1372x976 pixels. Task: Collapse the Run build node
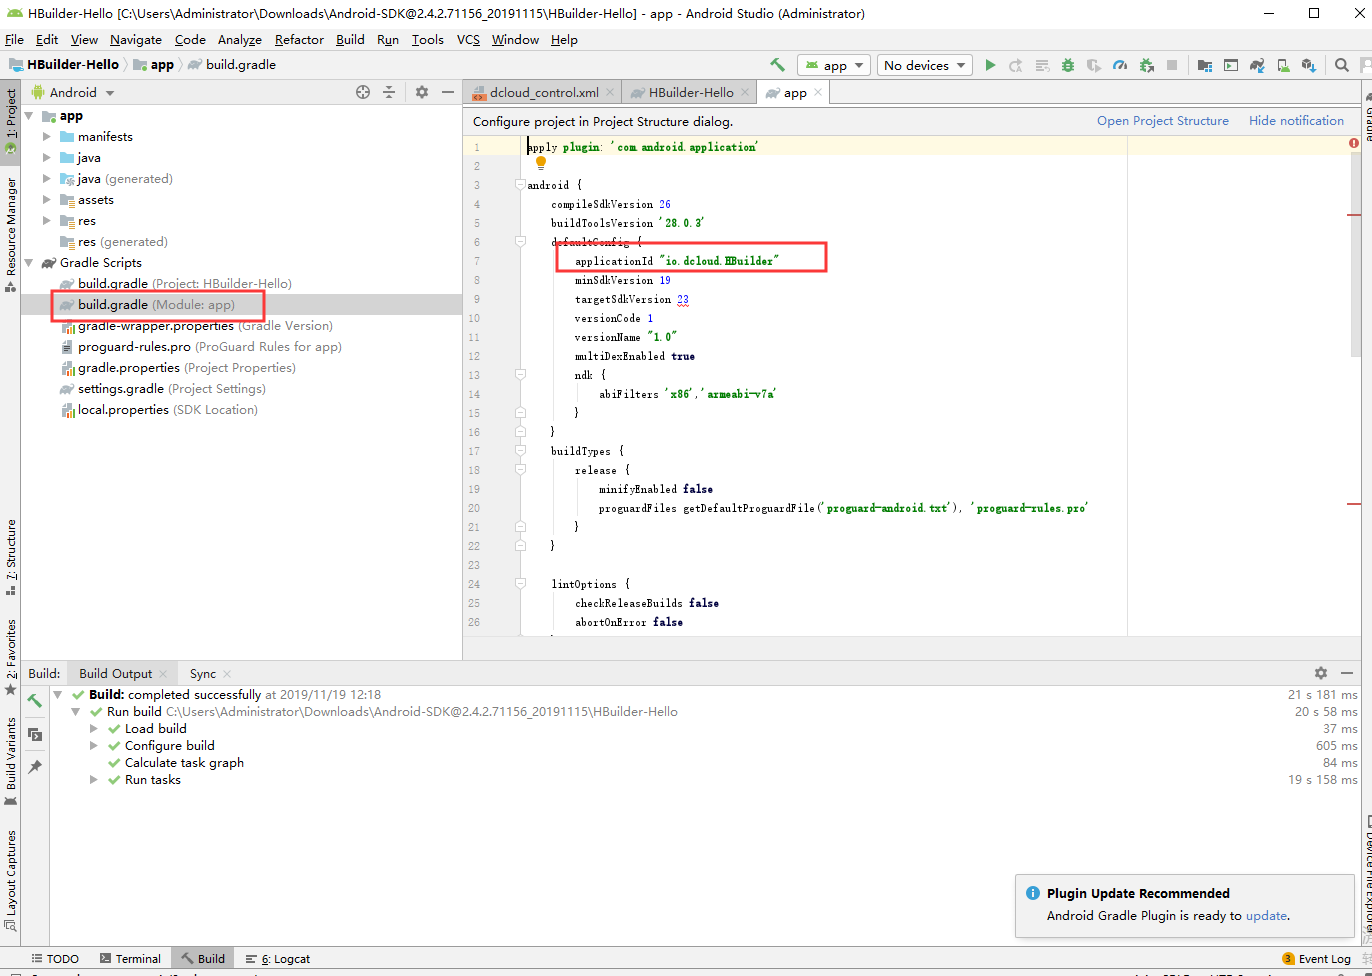(x=76, y=712)
